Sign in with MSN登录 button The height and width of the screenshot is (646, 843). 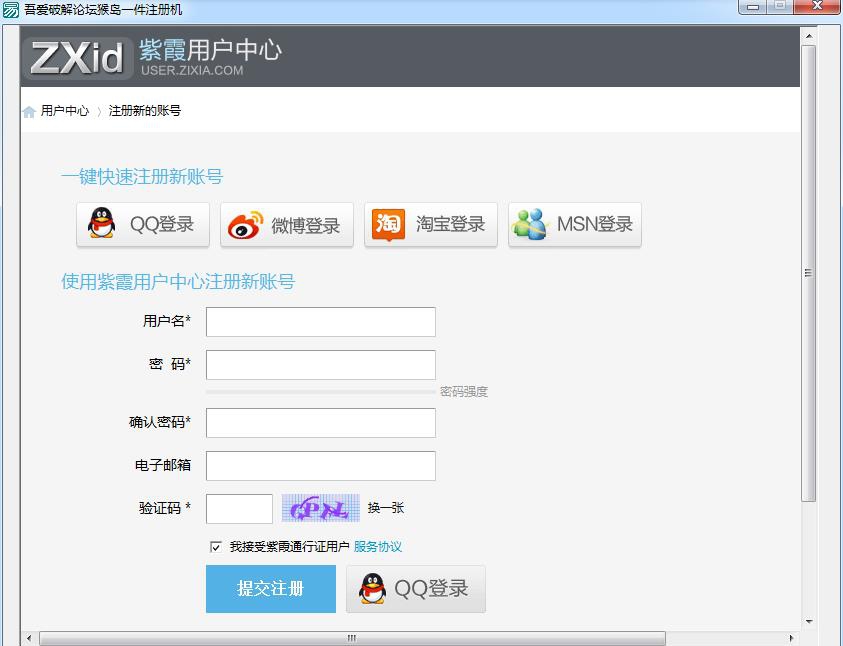[575, 225]
